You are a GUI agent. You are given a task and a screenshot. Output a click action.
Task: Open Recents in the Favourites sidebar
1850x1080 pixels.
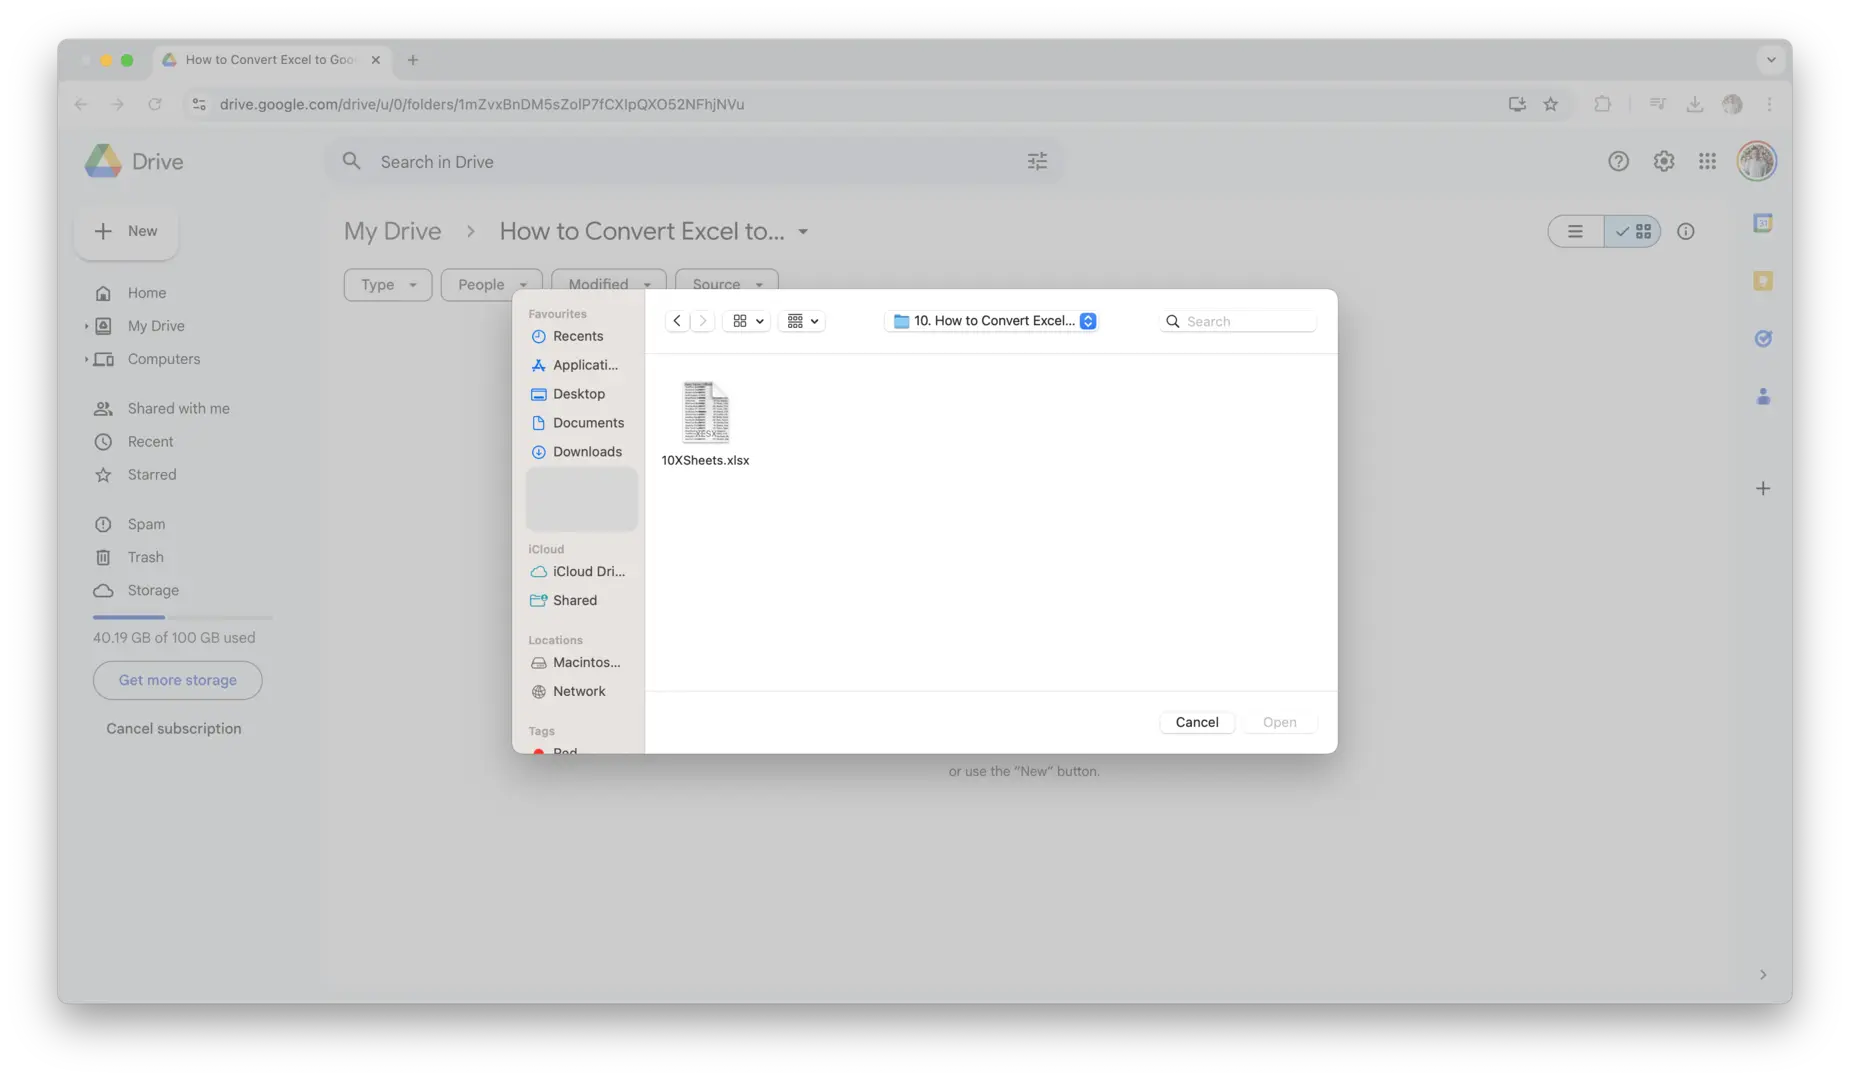(577, 336)
